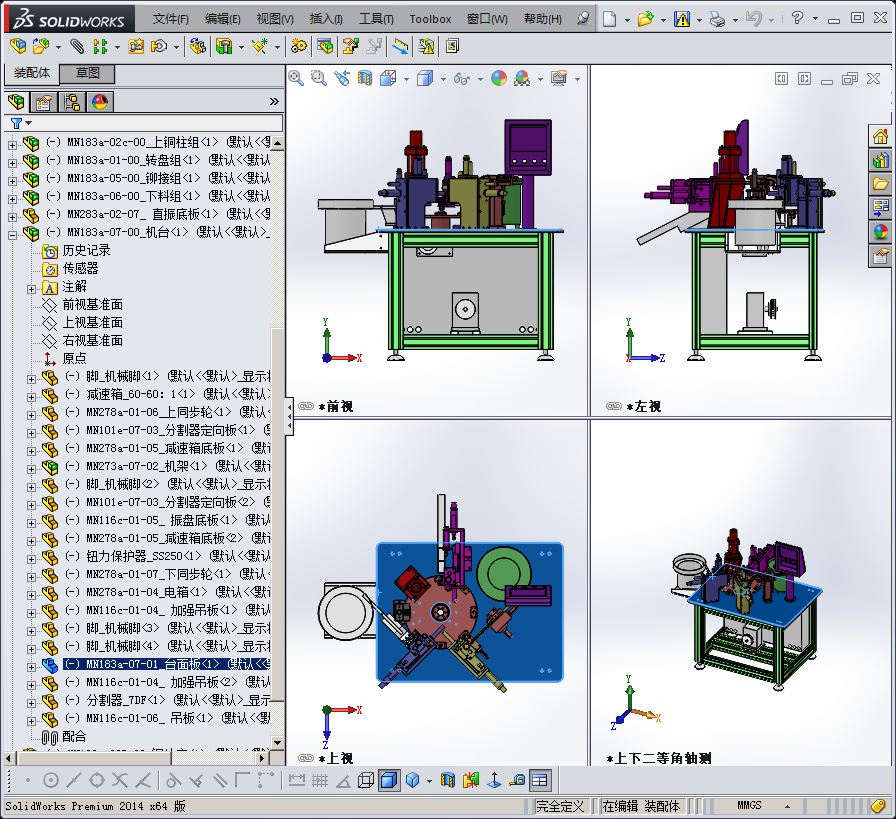This screenshot has width=896, height=819.
Task: Toggle link views icon beside 左视 label
Action: click(x=614, y=406)
